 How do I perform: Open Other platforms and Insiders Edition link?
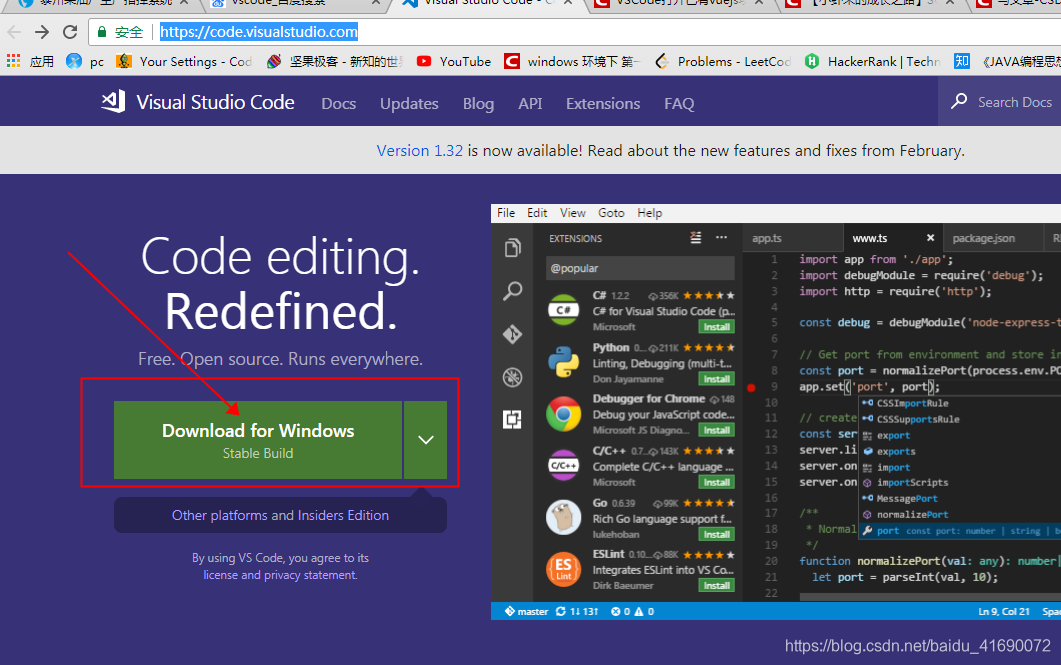click(x=280, y=515)
